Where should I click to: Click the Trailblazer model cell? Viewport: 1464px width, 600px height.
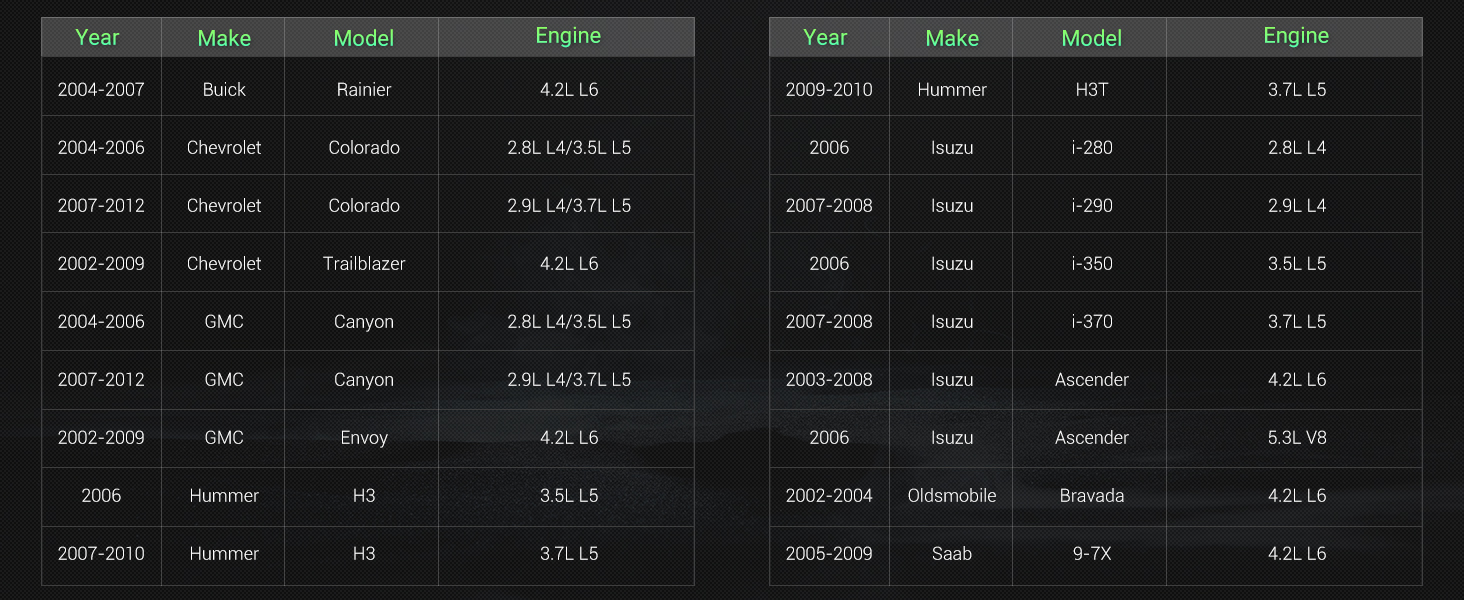(x=362, y=263)
